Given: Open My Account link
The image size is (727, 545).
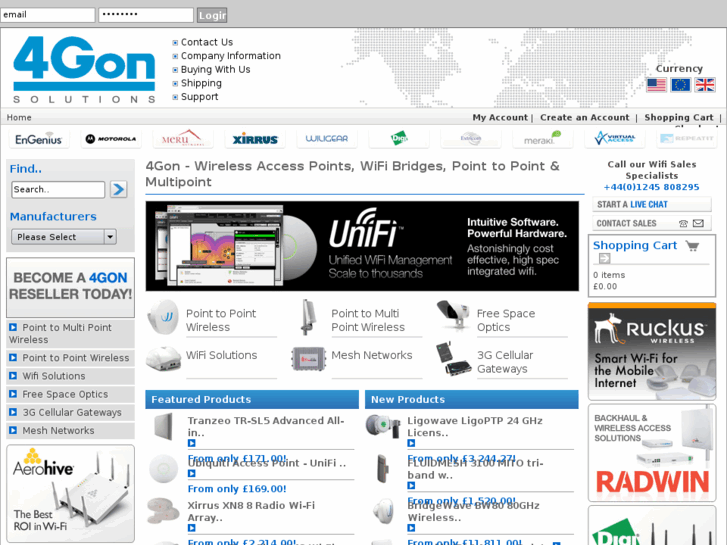Looking at the screenshot, I should click(x=500, y=117).
